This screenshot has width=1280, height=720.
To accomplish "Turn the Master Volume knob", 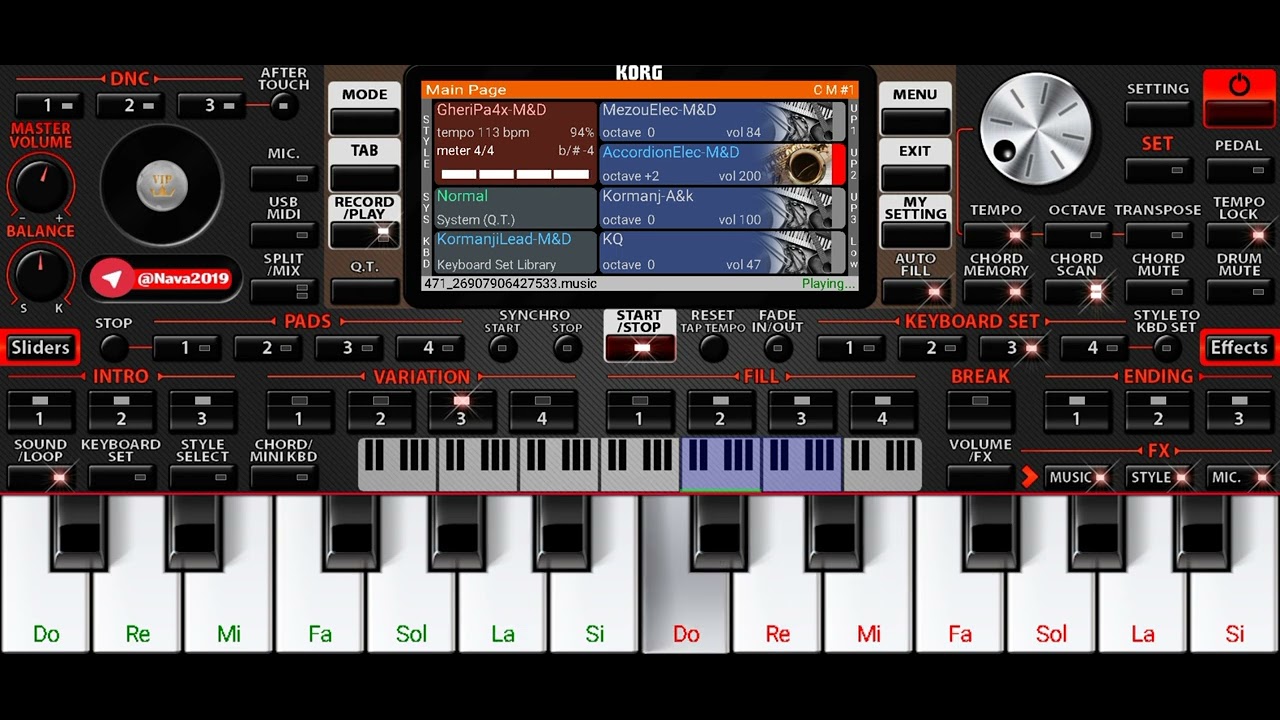I will 41,184.
